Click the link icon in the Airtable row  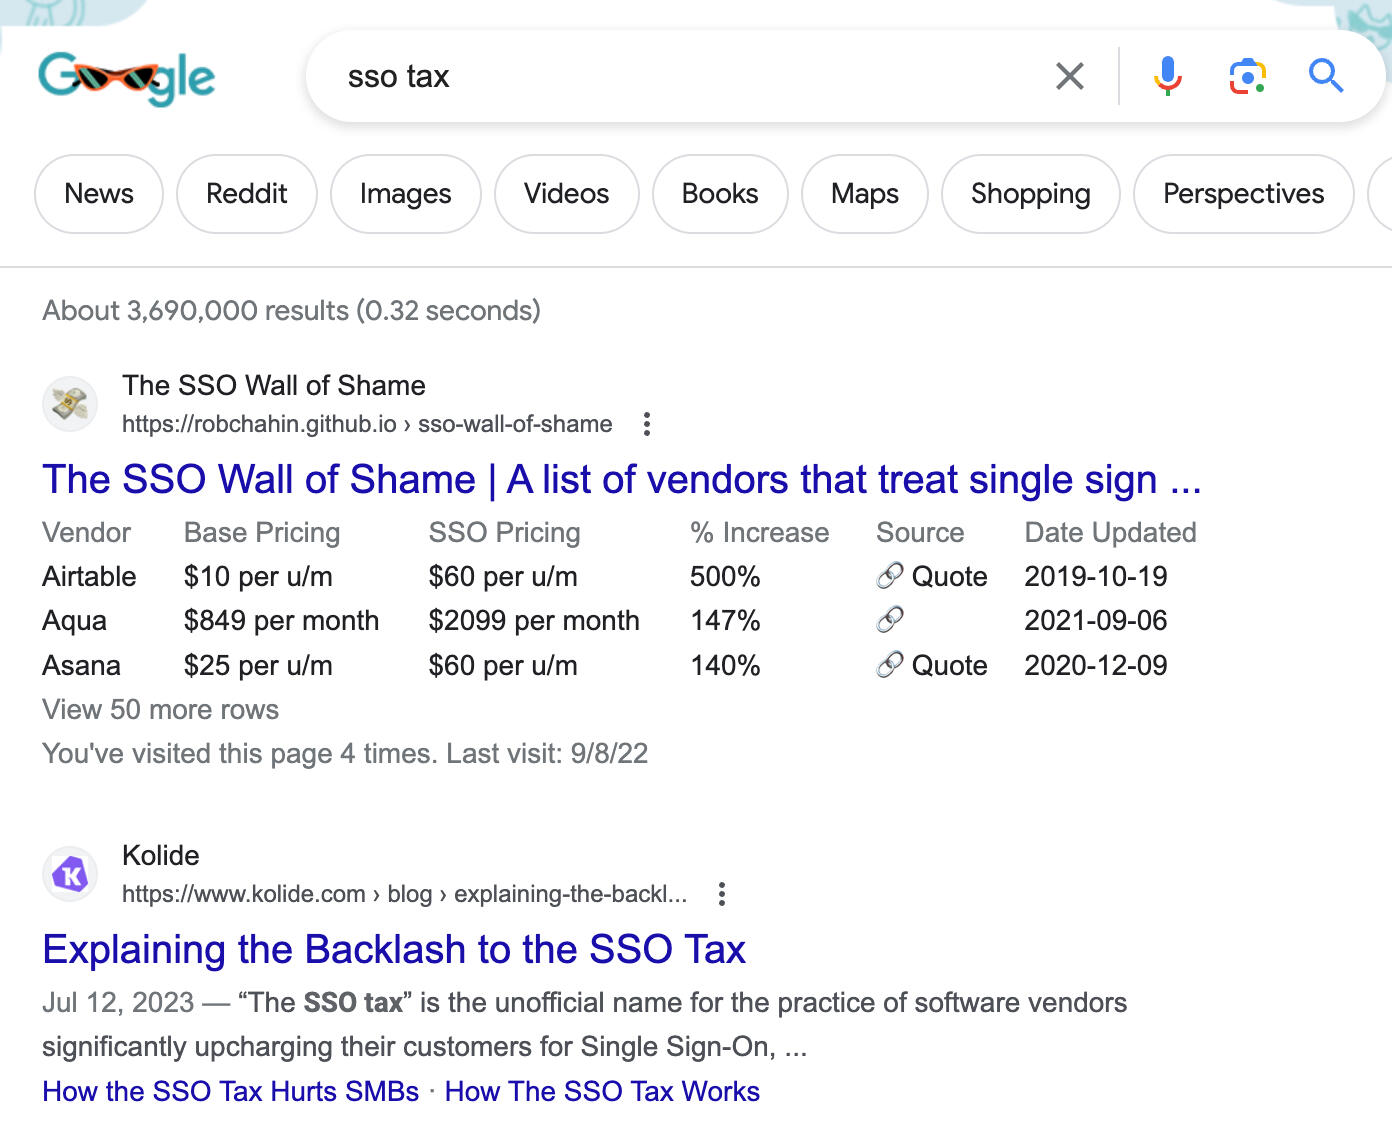pyautogui.click(x=890, y=576)
